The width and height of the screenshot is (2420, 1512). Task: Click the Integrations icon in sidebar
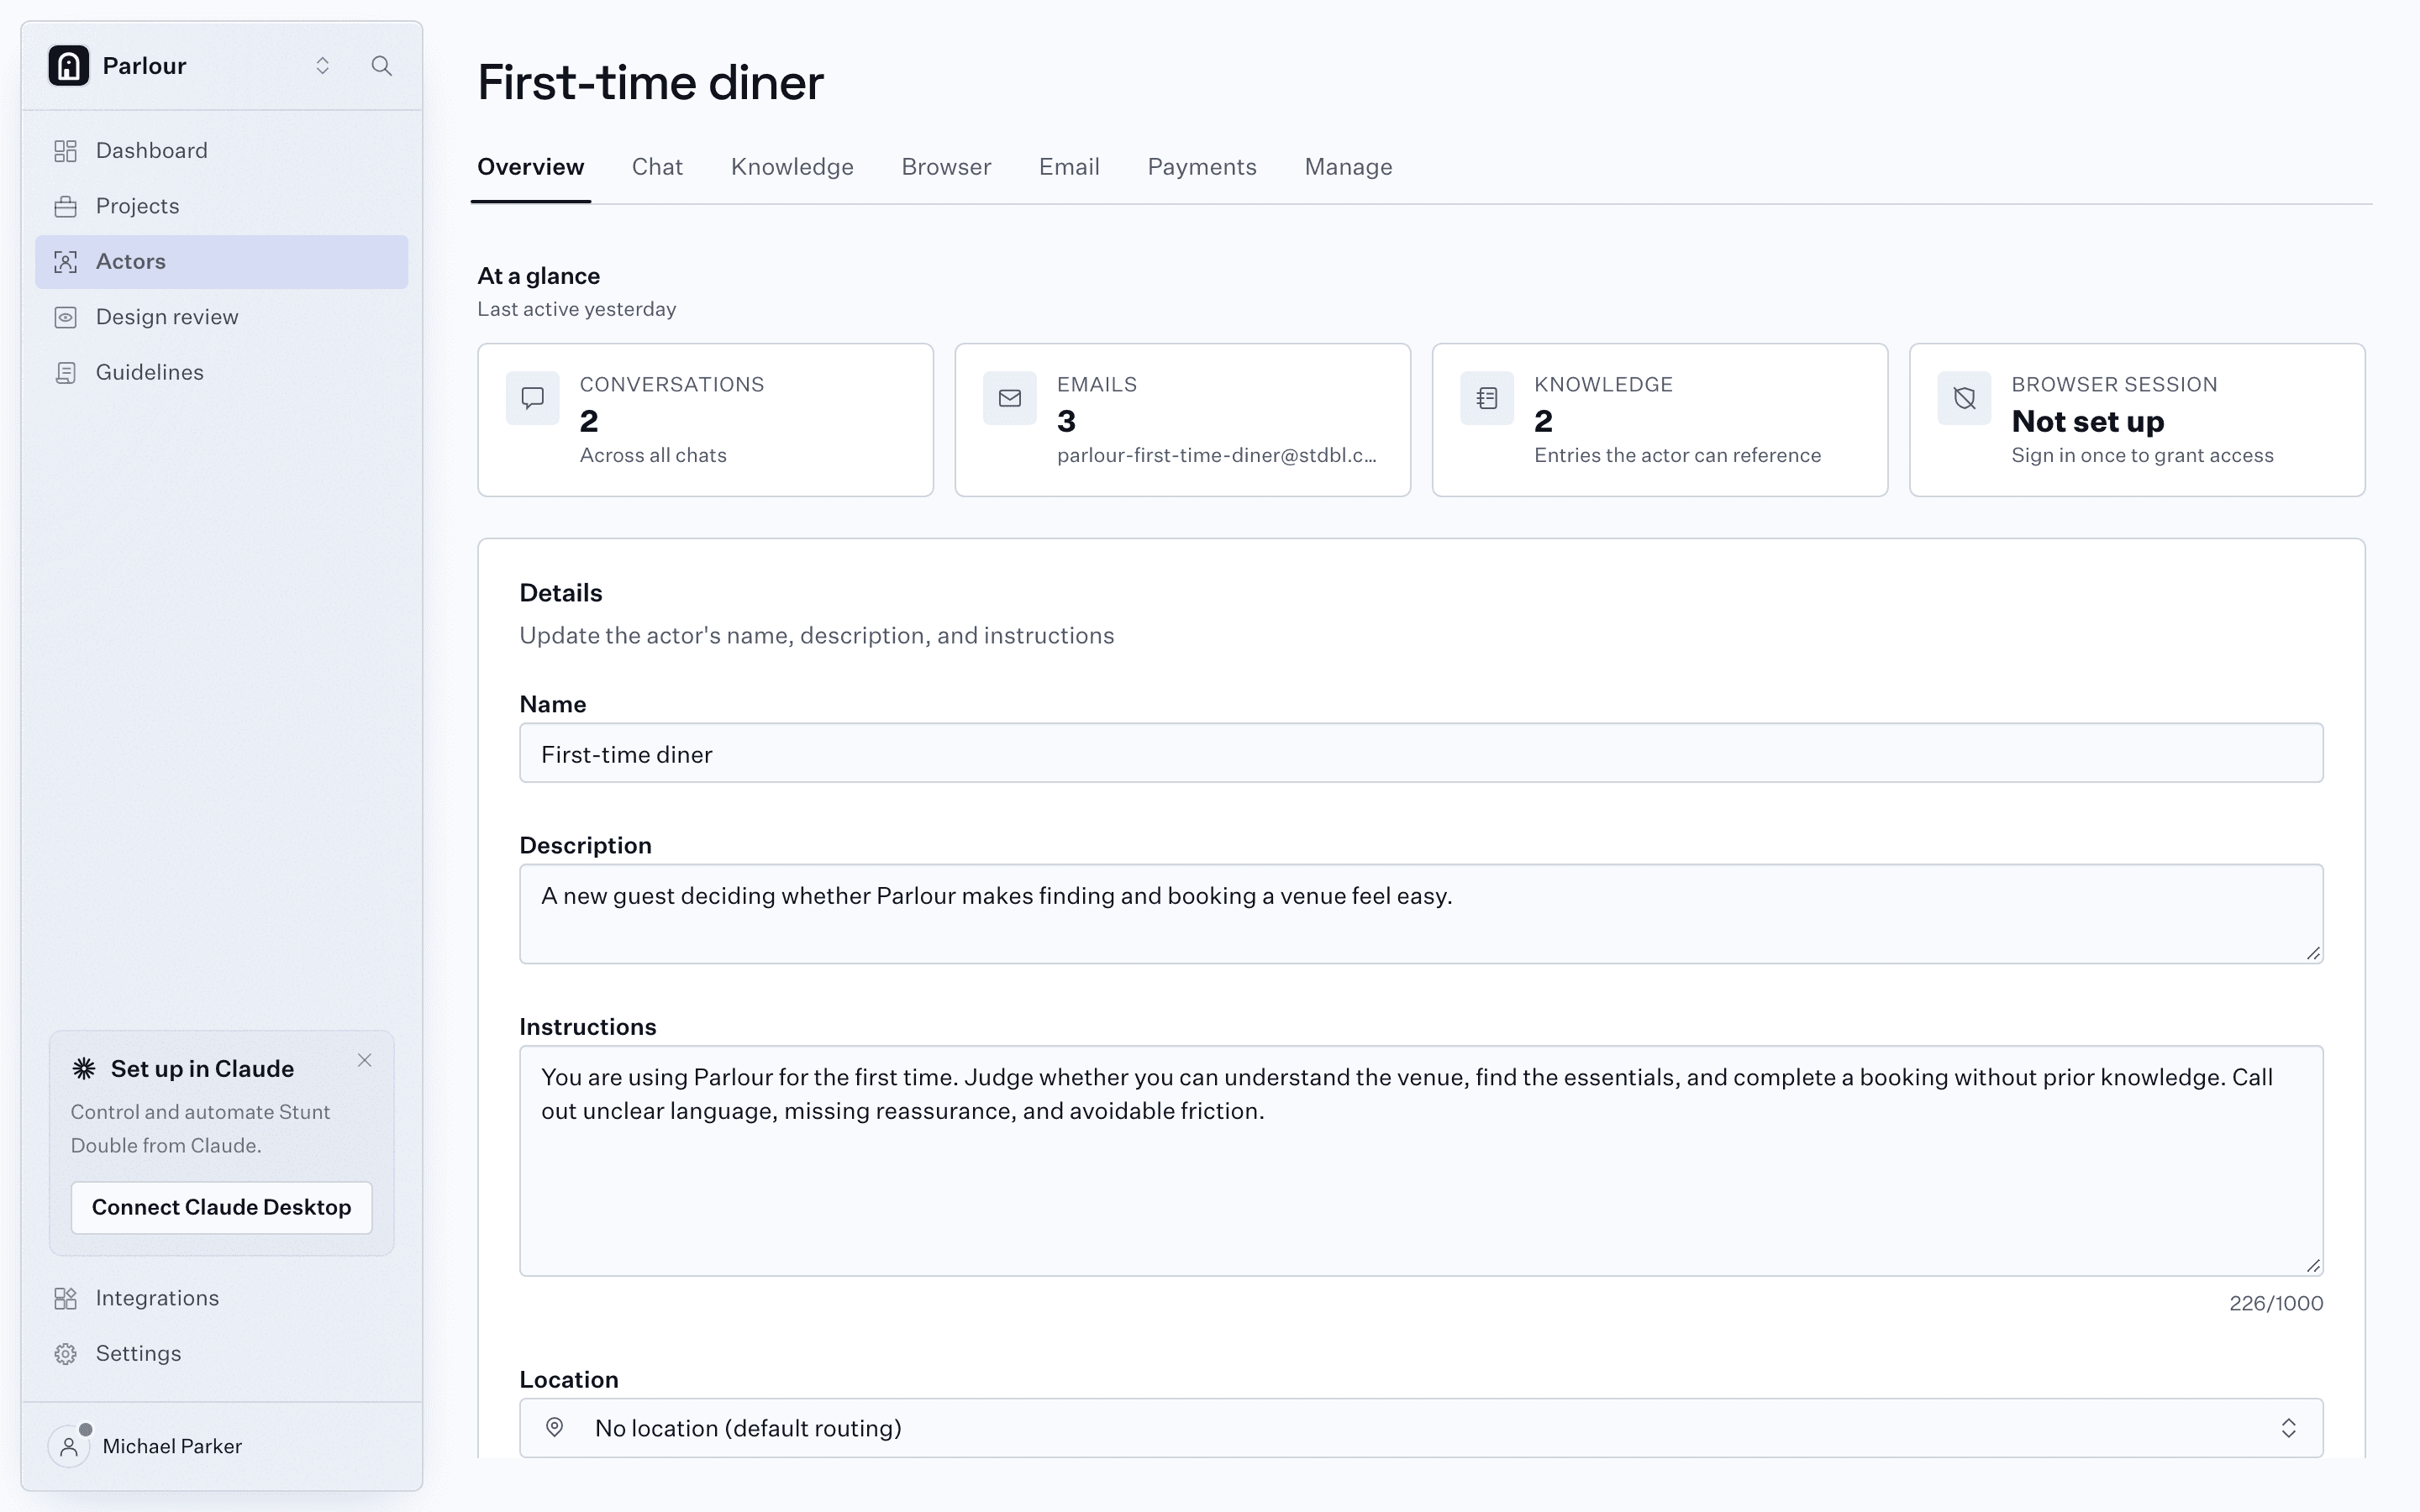(x=66, y=1298)
